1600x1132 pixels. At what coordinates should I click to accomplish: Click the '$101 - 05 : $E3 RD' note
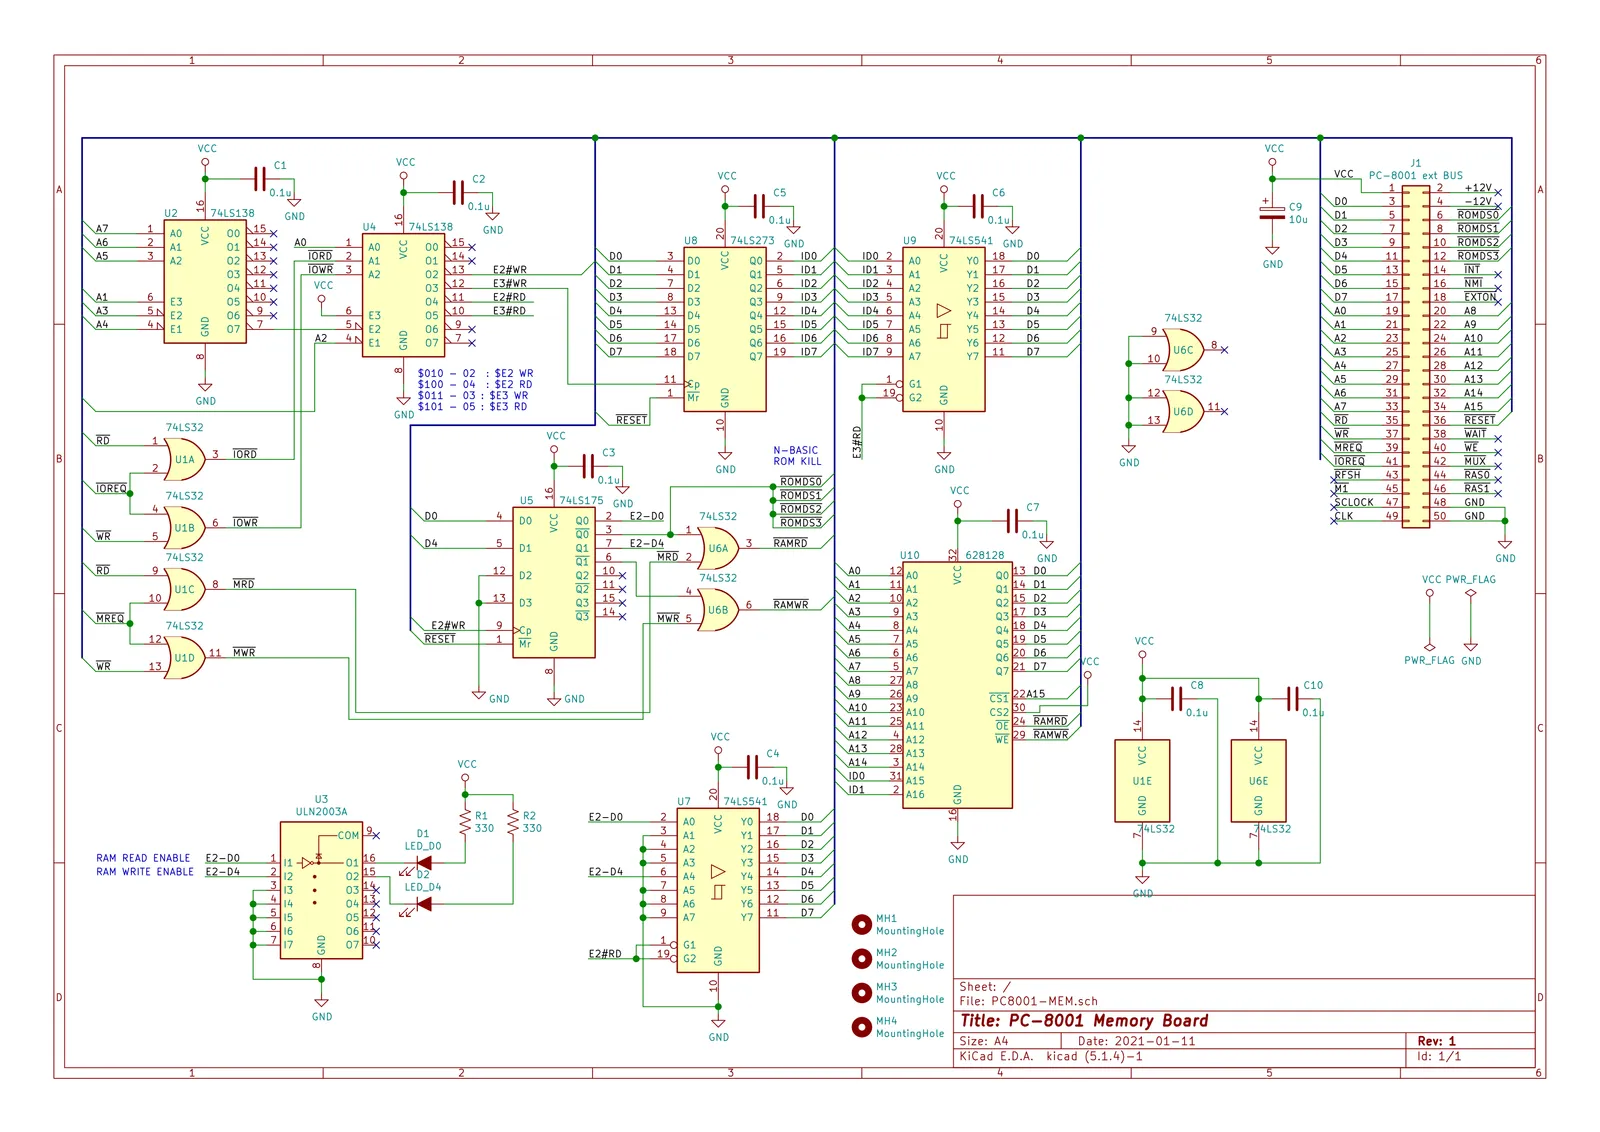click(472, 407)
